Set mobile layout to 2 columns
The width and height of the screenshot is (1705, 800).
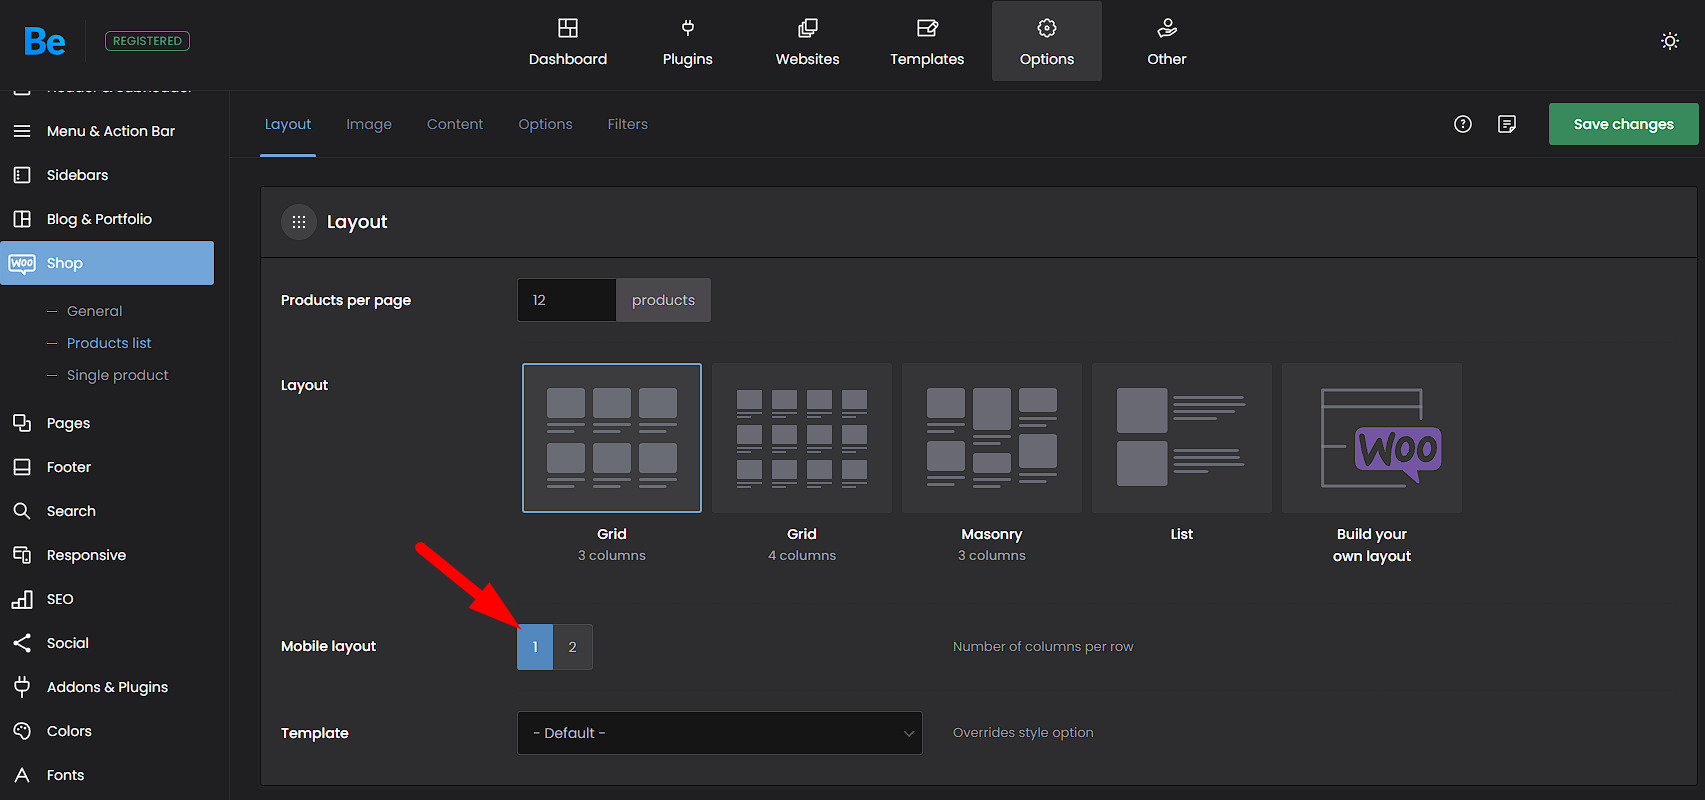tap(573, 647)
